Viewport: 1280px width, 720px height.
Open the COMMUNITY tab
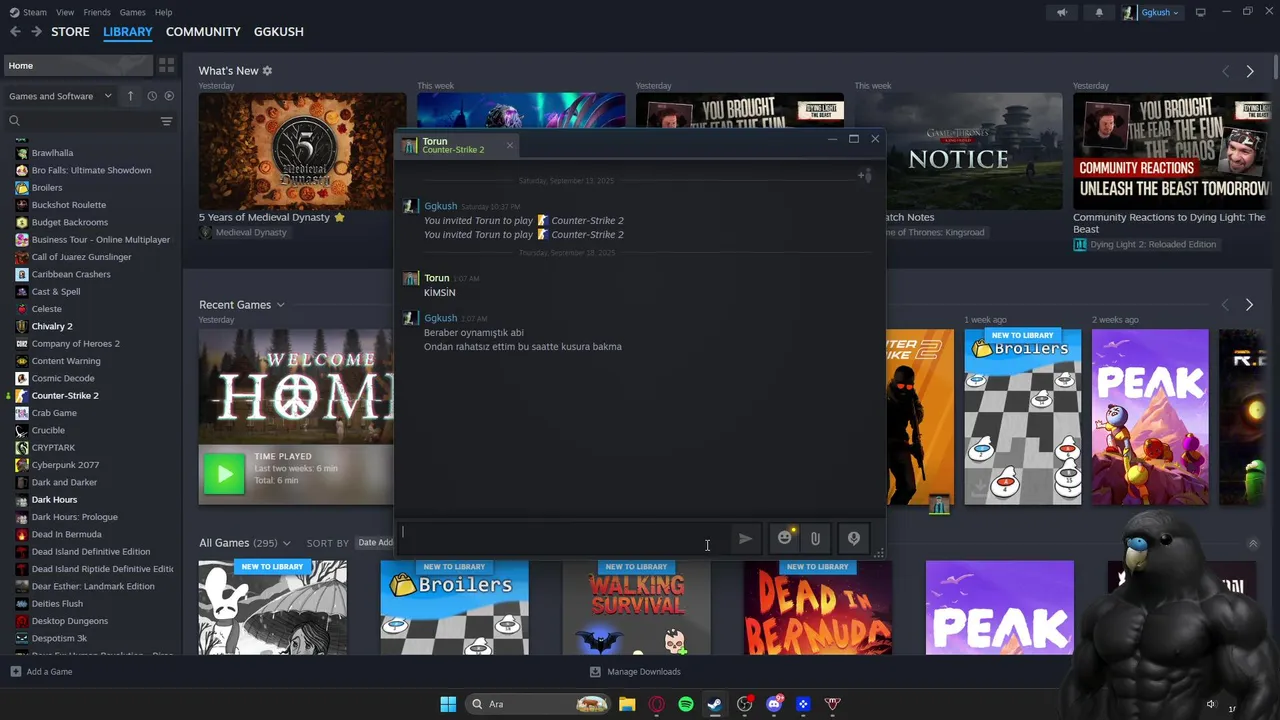point(203,32)
